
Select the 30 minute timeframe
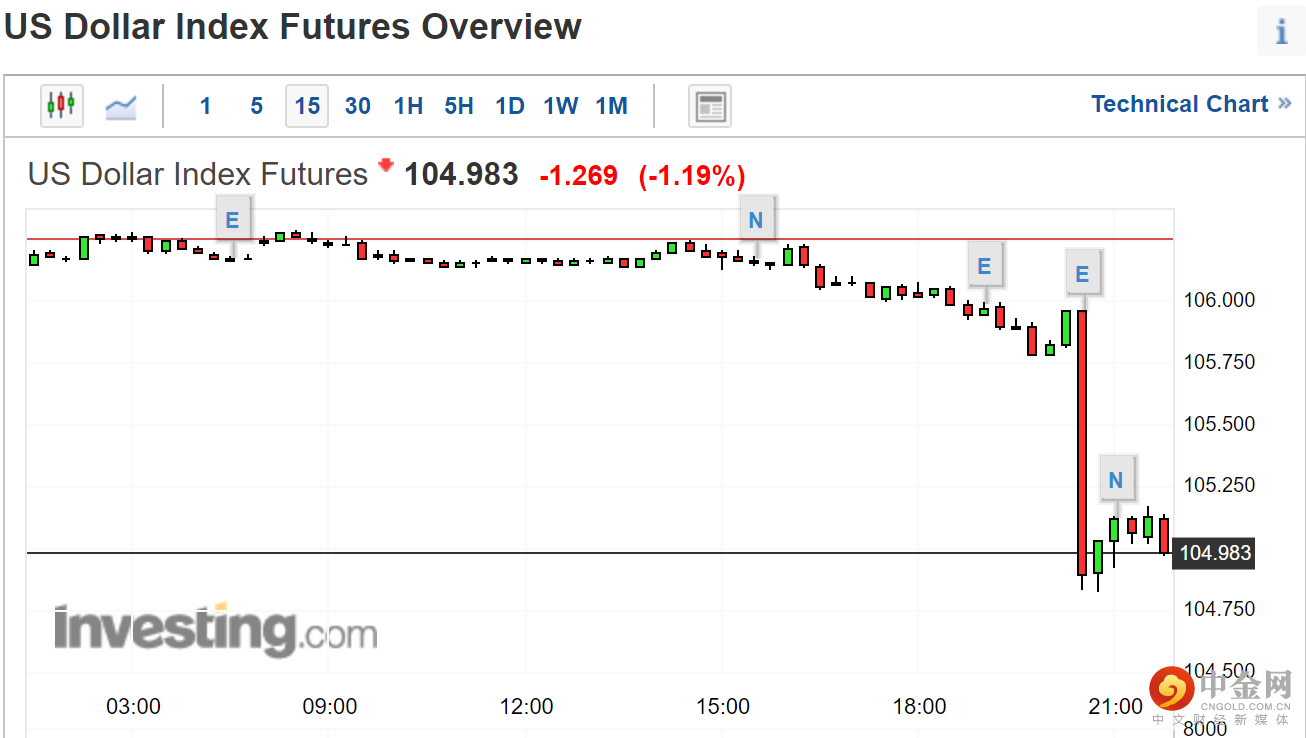tap(358, 106)
